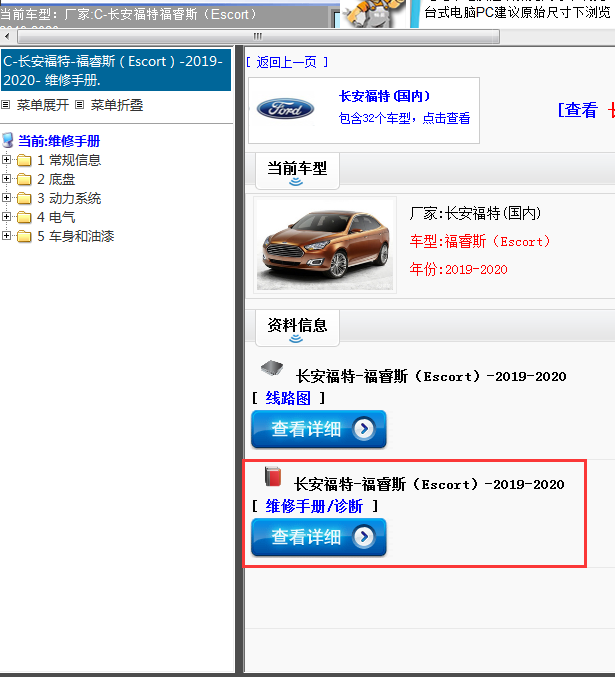This screenshot has width=615, height=677.
Task: Click the folder icon of 3 动力系统
Action: [24, 199]
